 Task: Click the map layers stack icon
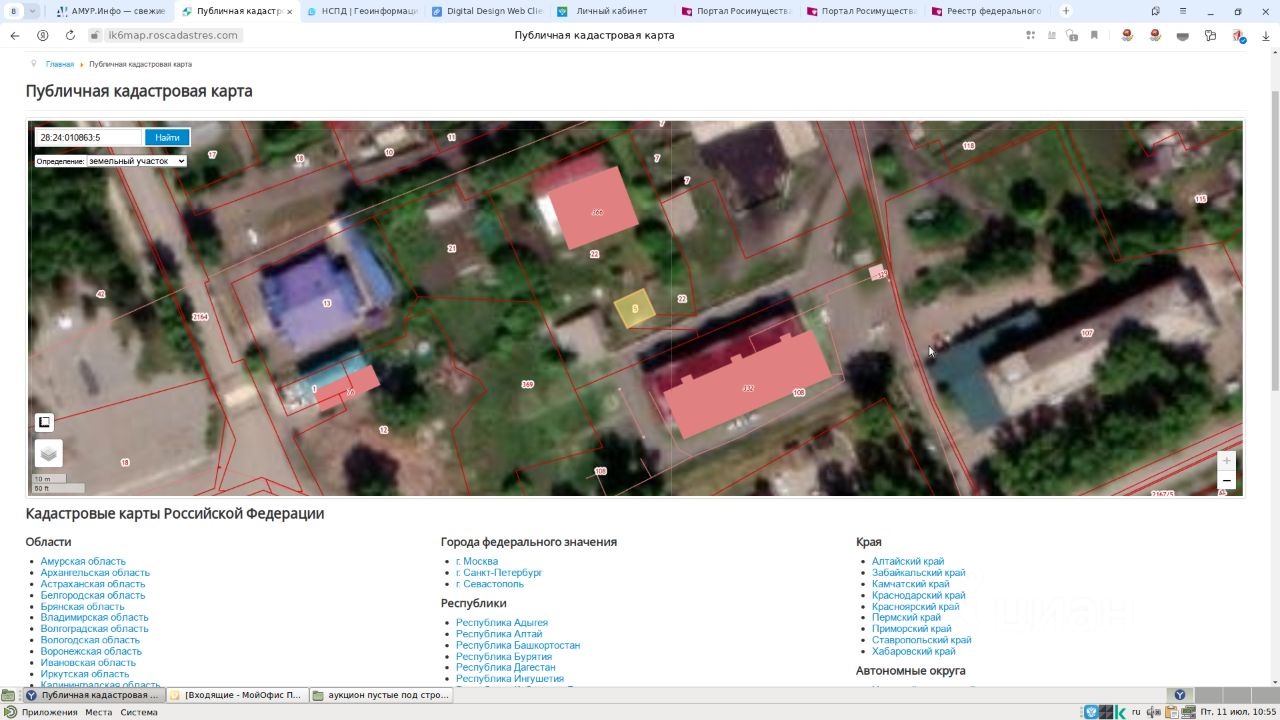48,453
